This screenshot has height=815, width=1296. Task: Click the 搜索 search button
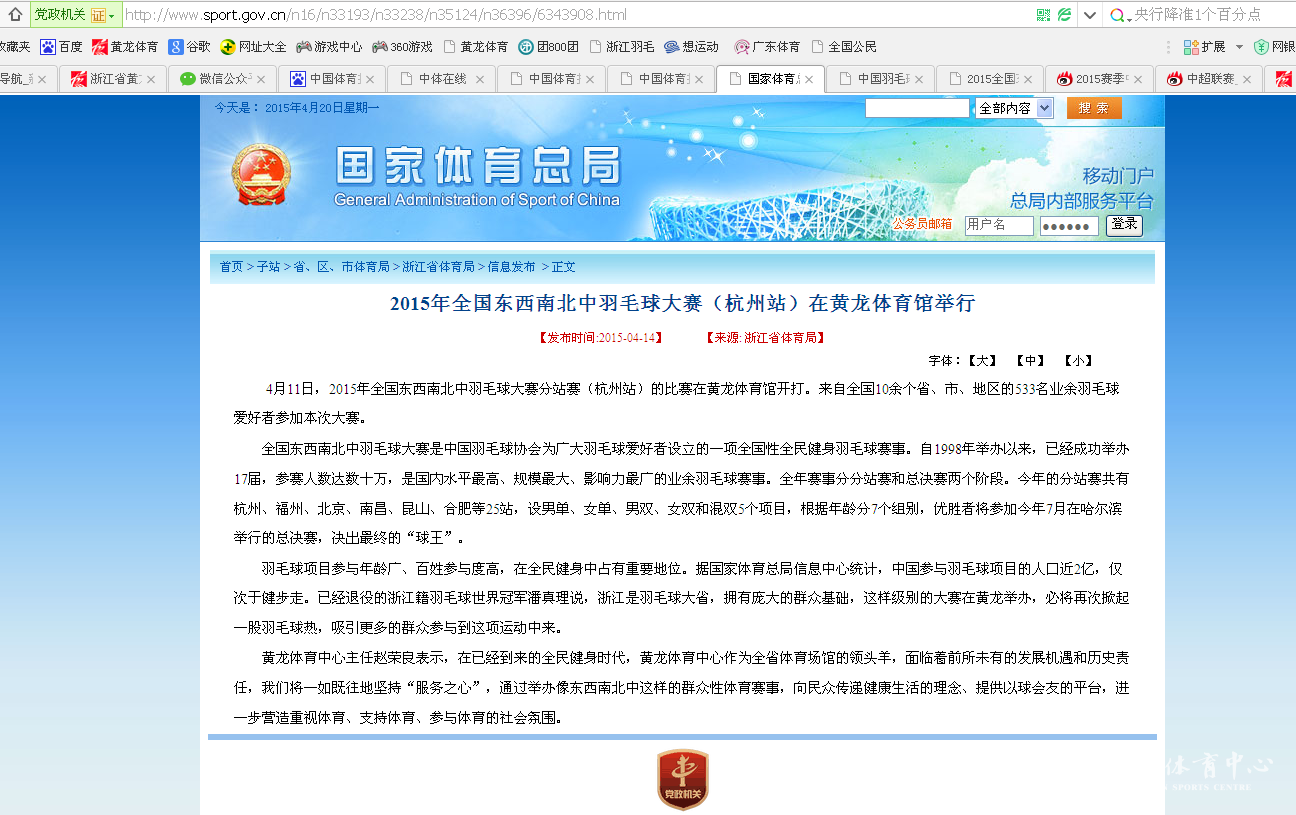(x=1093, y=108)
